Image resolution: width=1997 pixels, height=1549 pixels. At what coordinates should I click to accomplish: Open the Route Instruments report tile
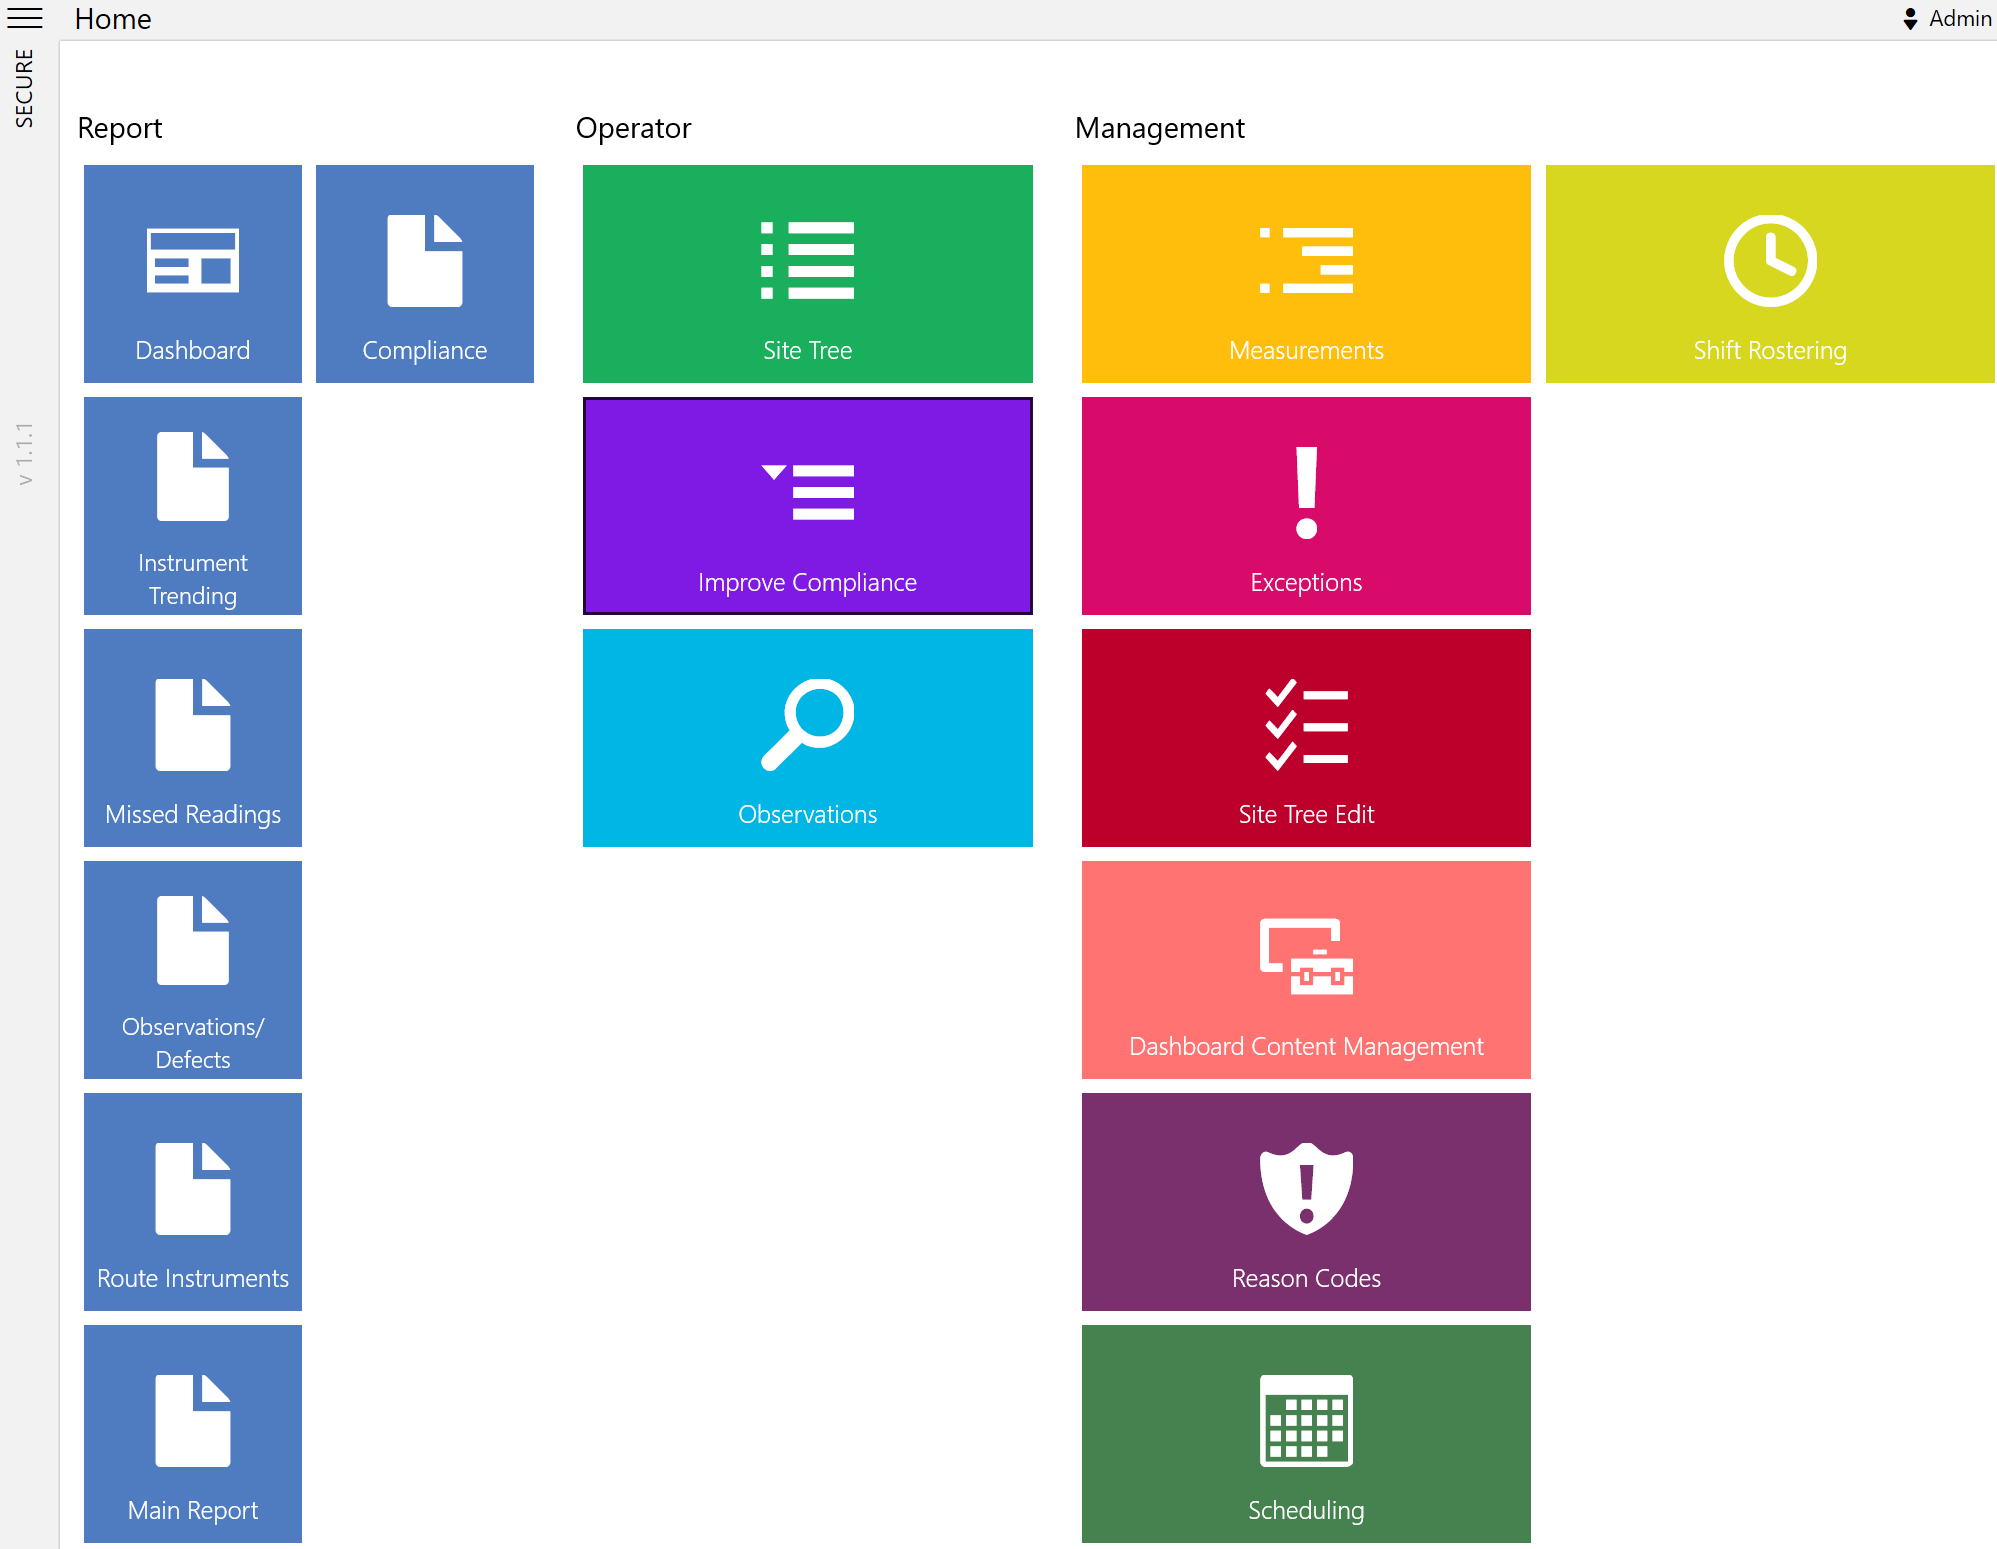coord(193,1202)
